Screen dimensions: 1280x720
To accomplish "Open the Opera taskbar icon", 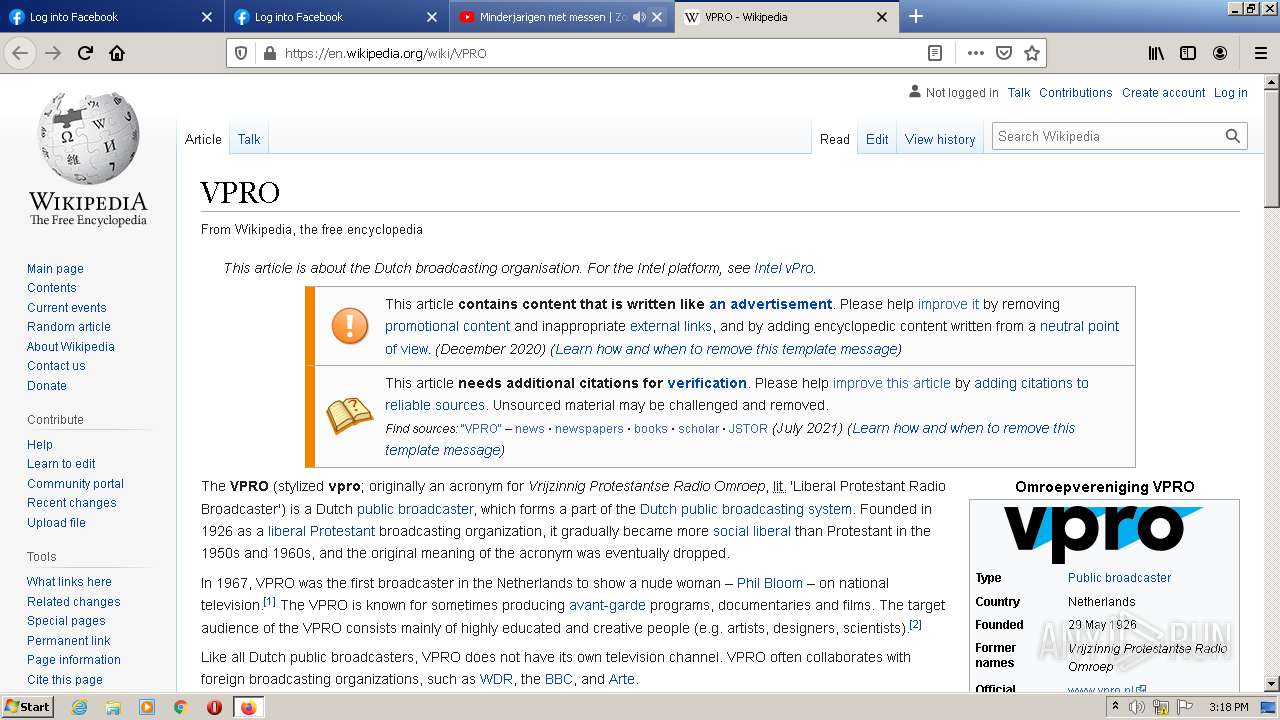I will 214,707.
